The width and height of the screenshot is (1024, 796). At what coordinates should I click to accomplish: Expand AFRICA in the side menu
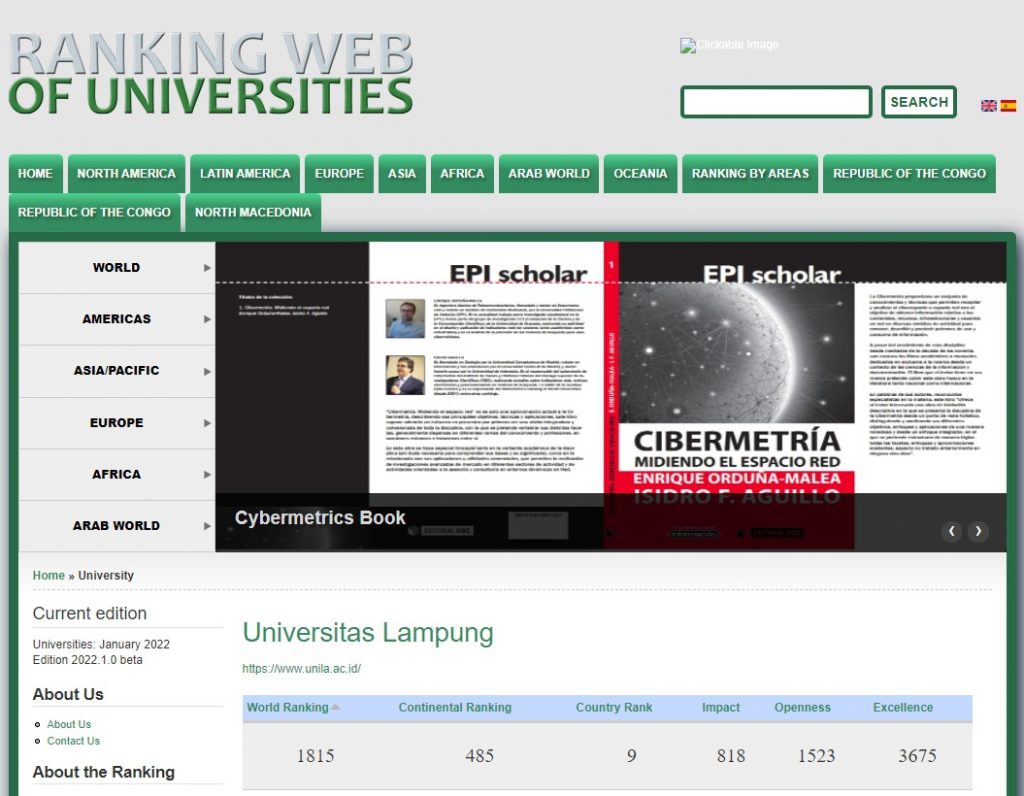tap(117, 475)
